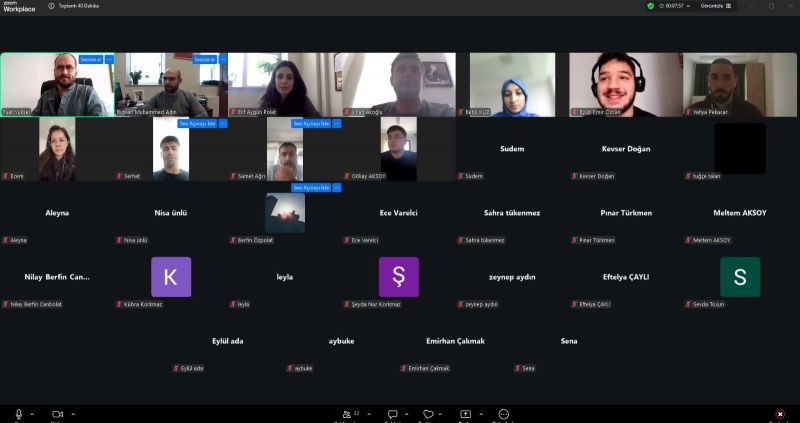Viewport: 800px width, 423px height.
Task: Select the purple K avatar of Kübra Korkmaz
Action: click(x=170, y=277)
